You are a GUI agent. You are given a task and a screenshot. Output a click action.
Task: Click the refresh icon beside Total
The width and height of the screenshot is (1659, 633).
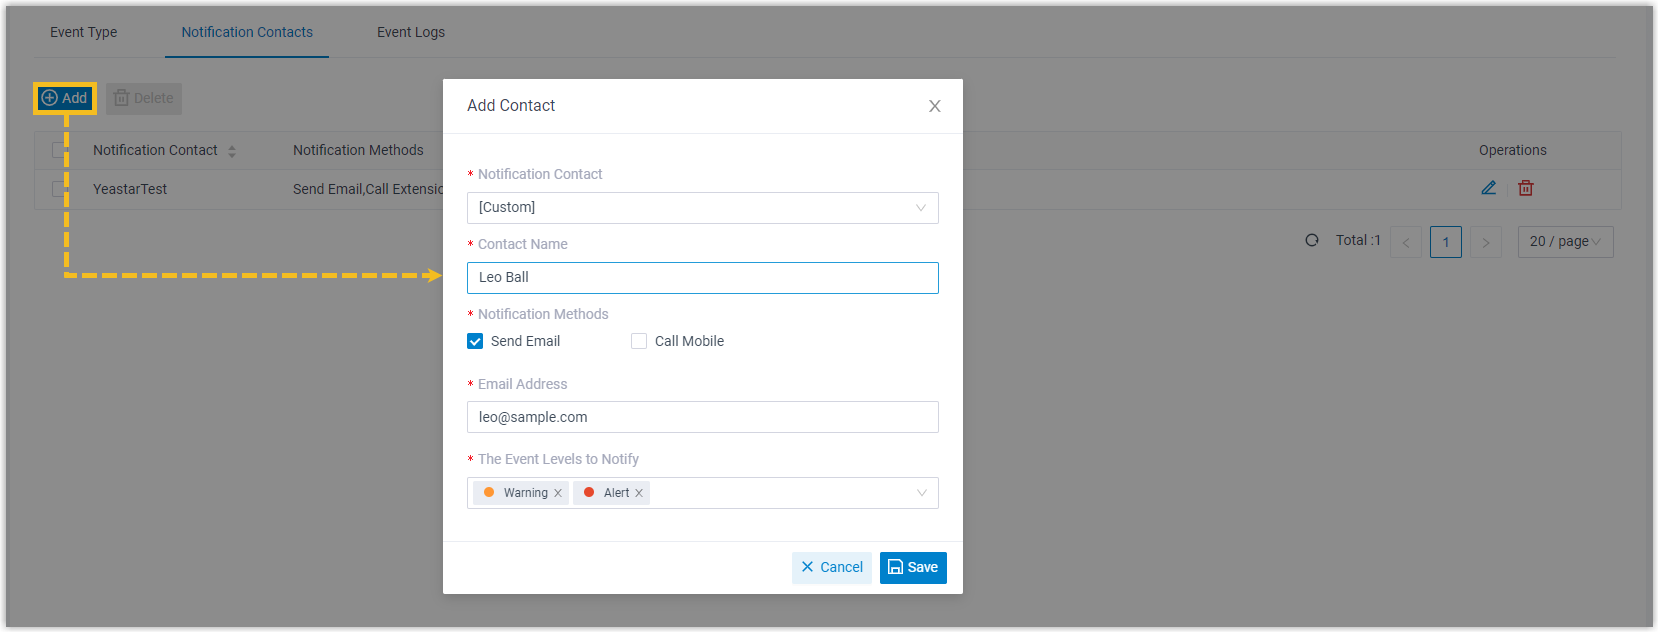tap(1311, 241)
